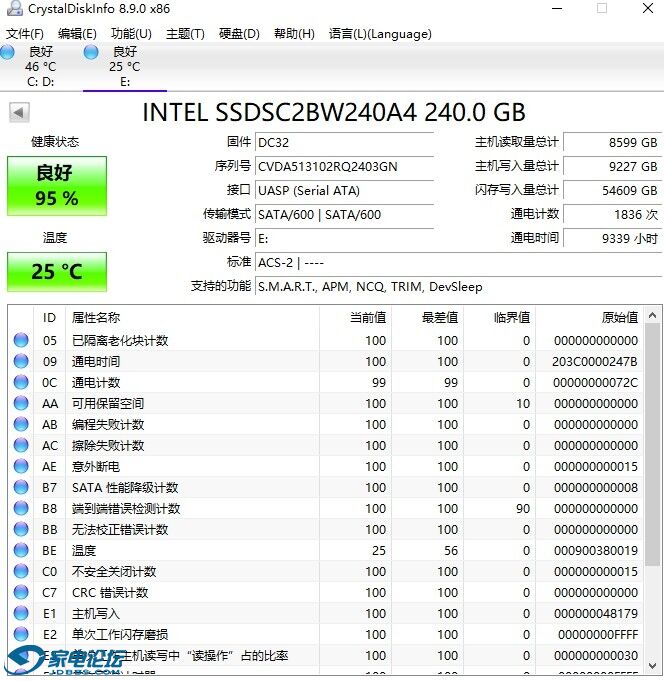Click the scrollbar down arrow
This screenshot has height=681, width=664.
tap(652, 665)
